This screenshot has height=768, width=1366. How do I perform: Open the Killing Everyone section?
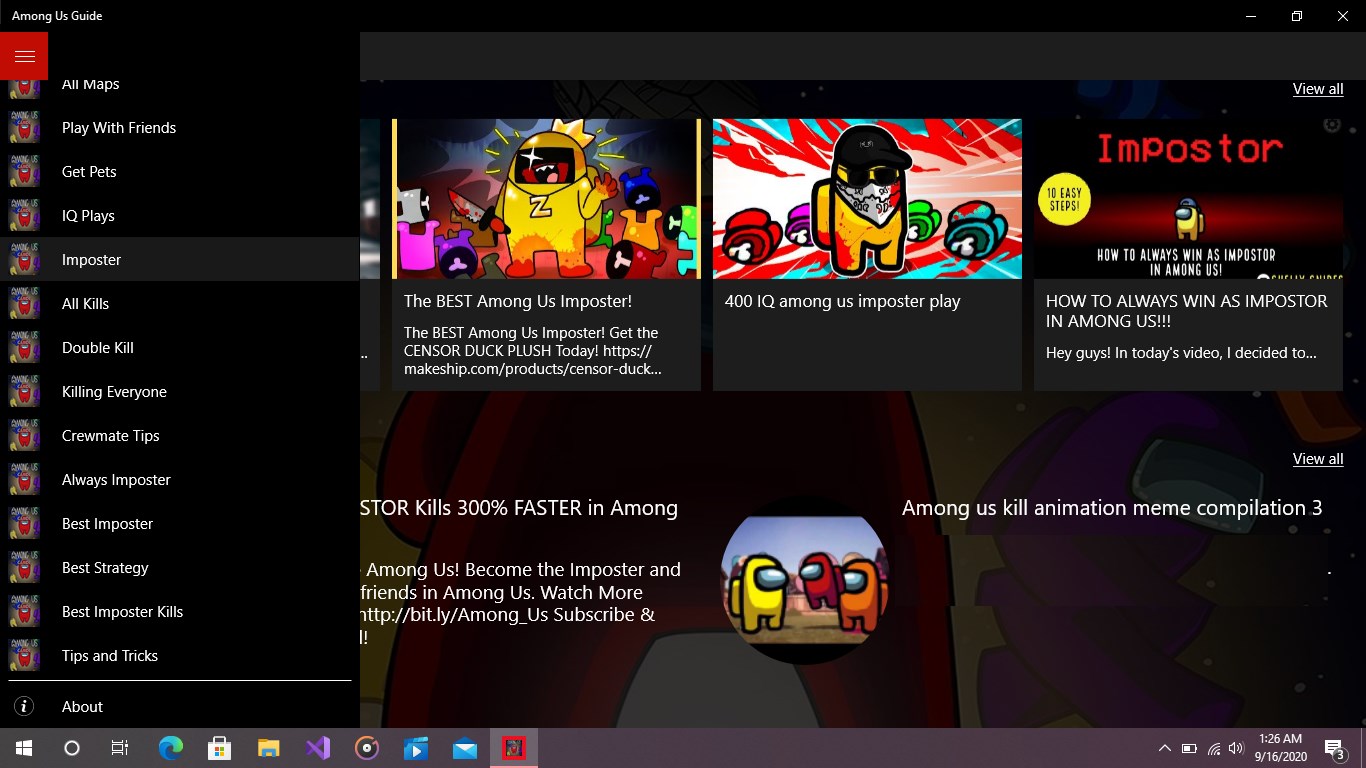coord(180,392)
